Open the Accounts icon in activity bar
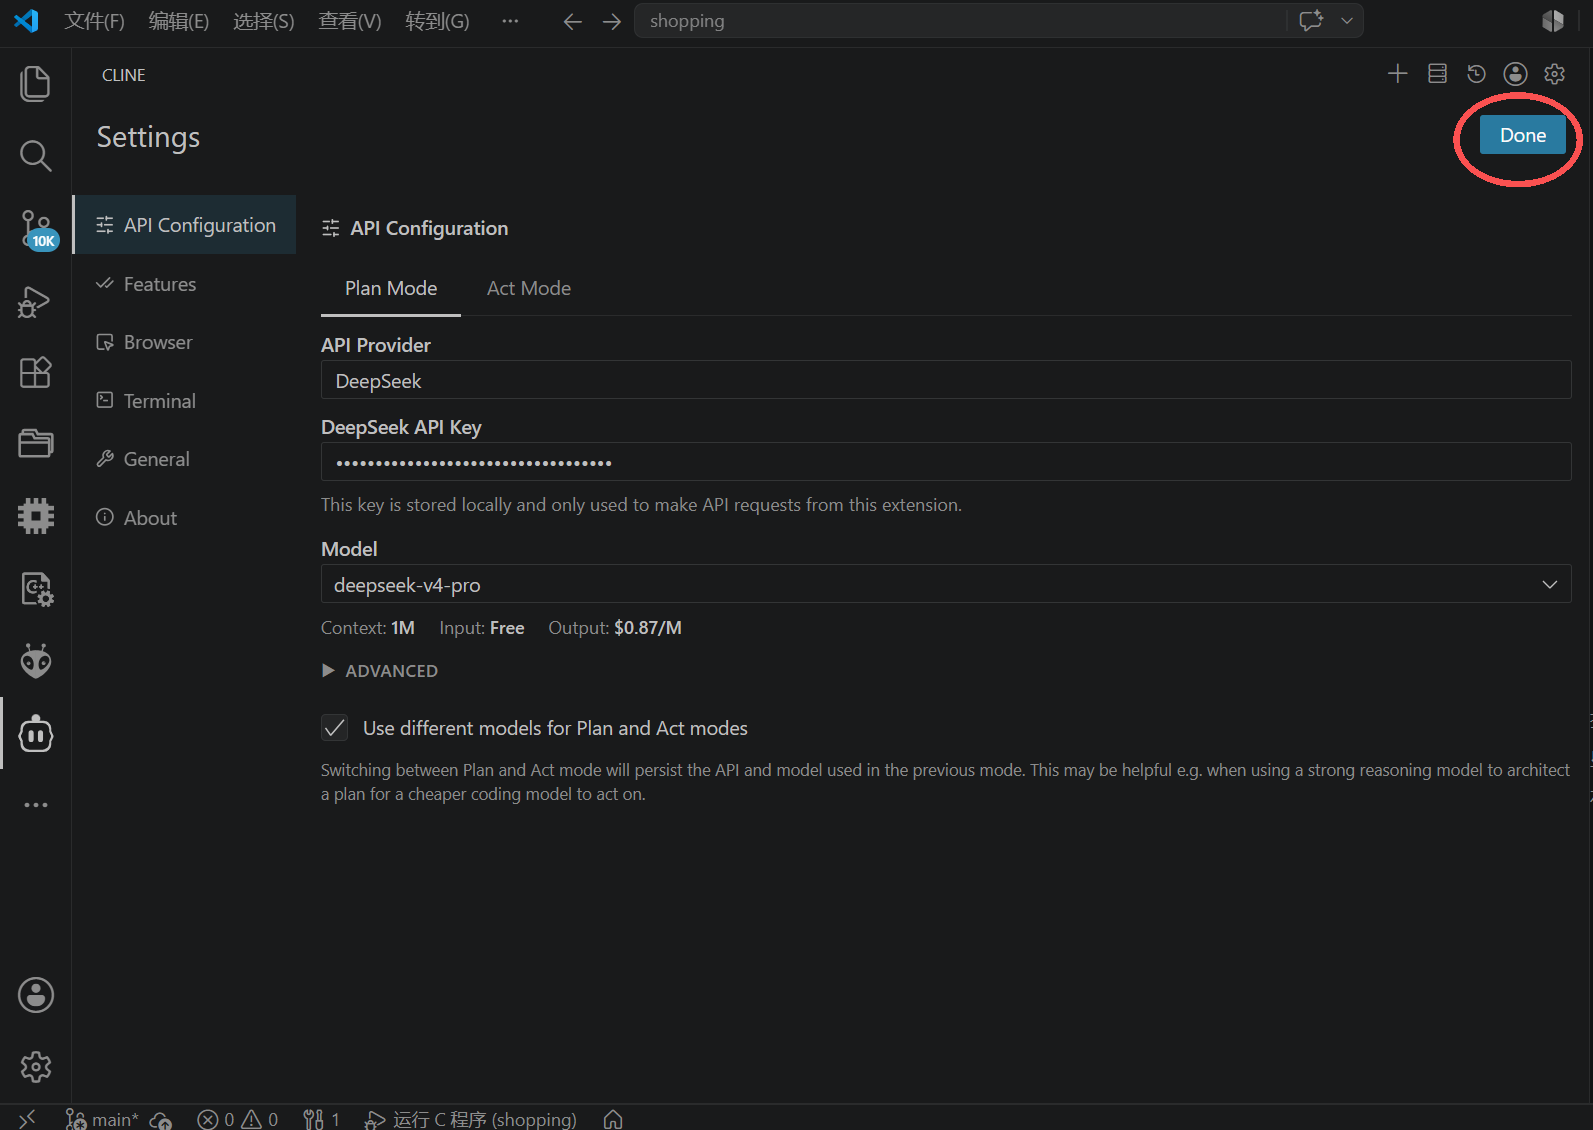 pyautogui.click(x=35, y=995)
